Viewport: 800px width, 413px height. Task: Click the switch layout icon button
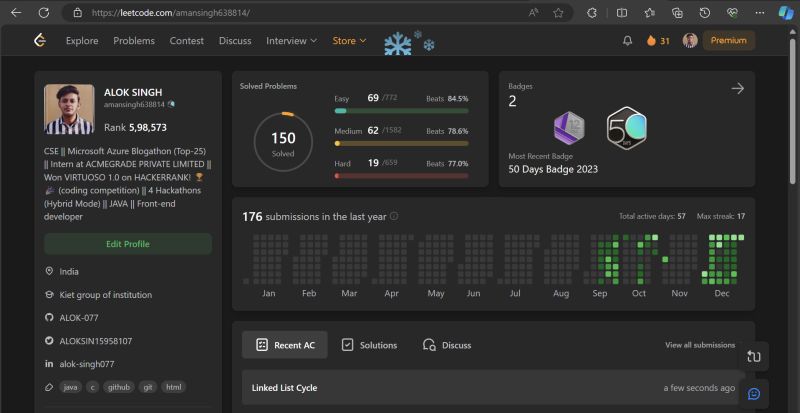[x=754, y=356]
